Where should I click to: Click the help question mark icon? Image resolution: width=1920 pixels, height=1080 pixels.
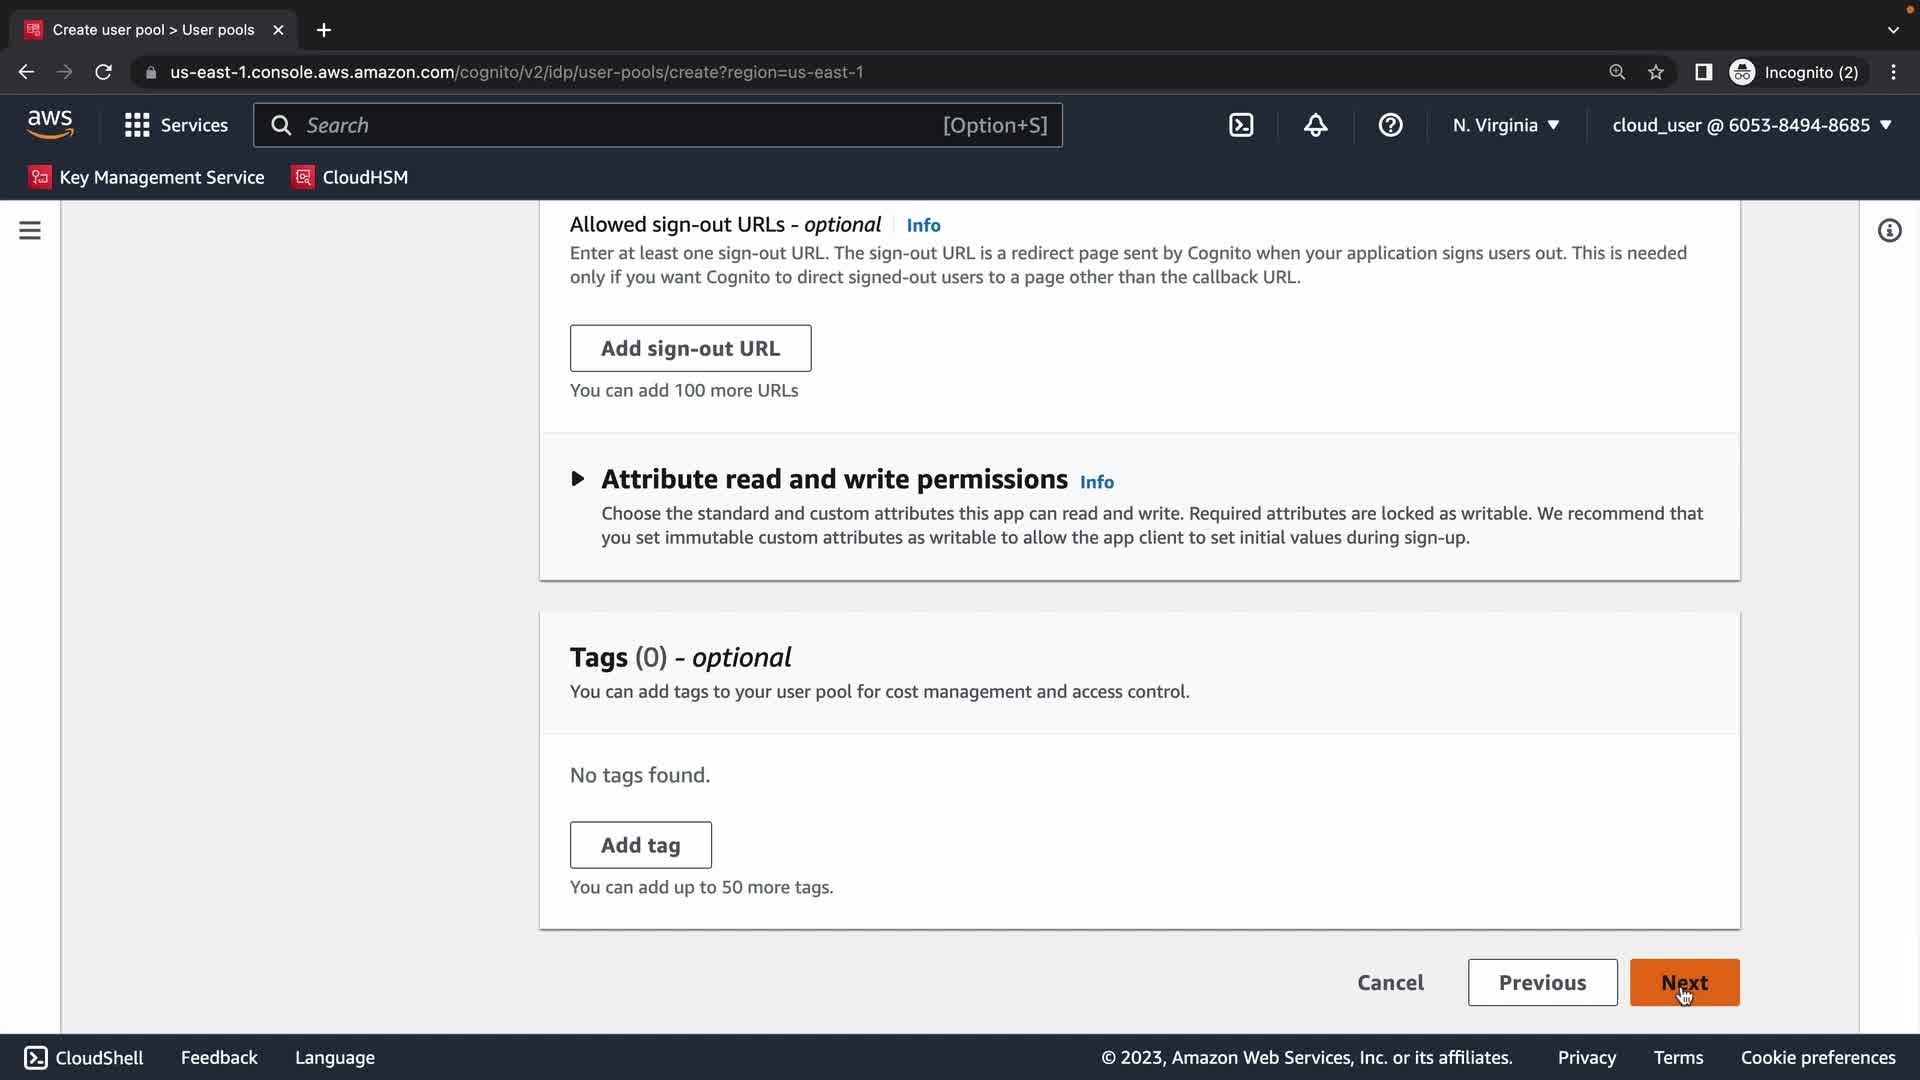click(x=1390, y=125)
